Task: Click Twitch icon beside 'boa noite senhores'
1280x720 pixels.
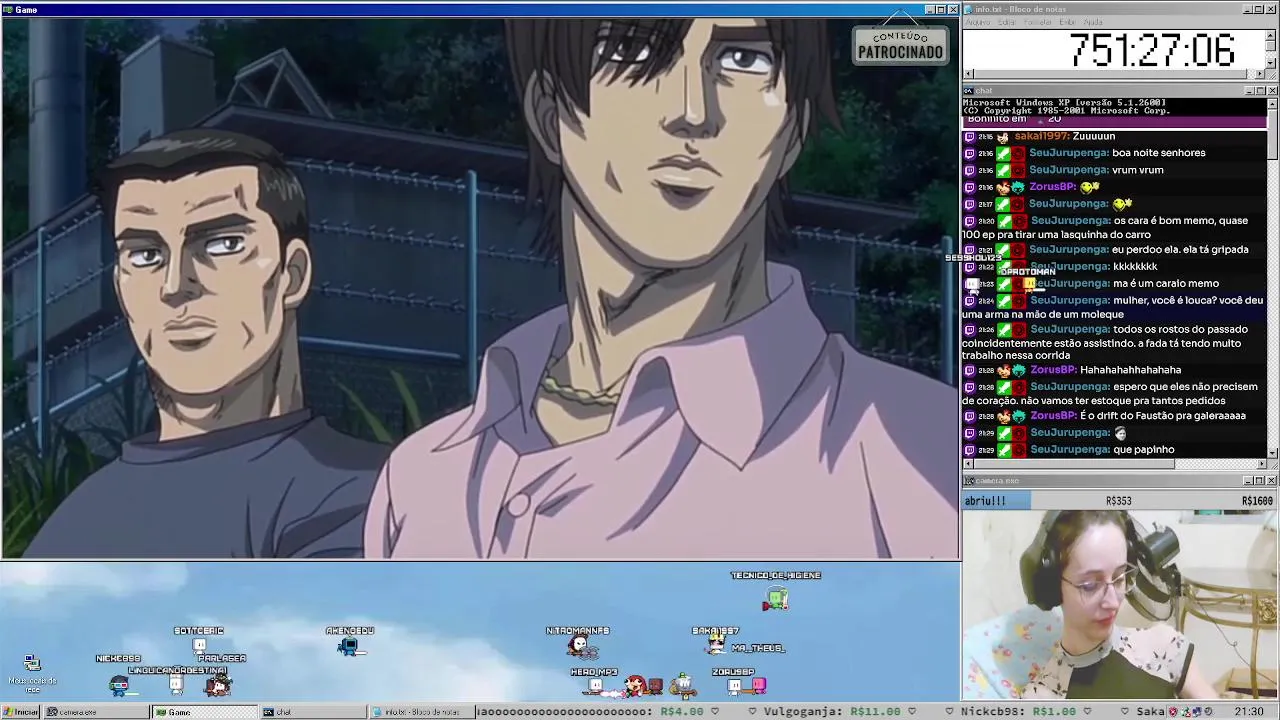Action: tap(969, 153)
